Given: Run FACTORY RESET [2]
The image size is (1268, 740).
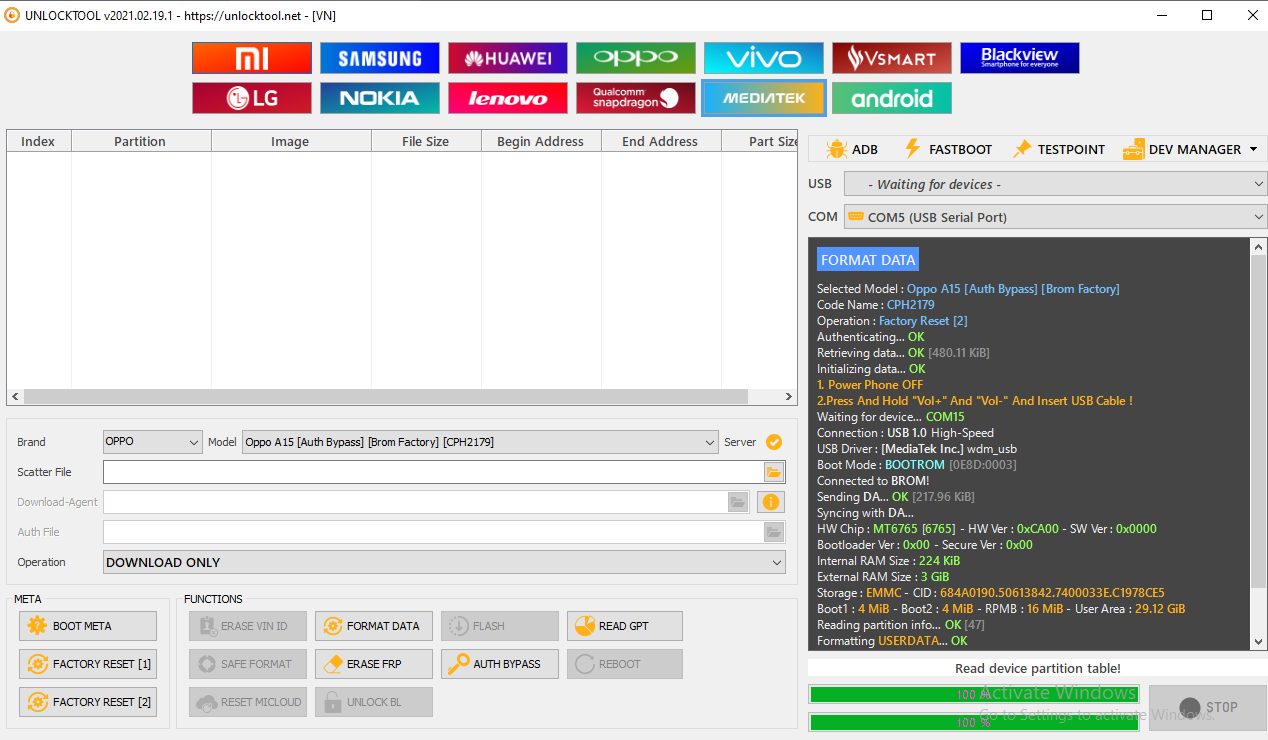Looking at the screenshot, I should click(x=88, y=702).
